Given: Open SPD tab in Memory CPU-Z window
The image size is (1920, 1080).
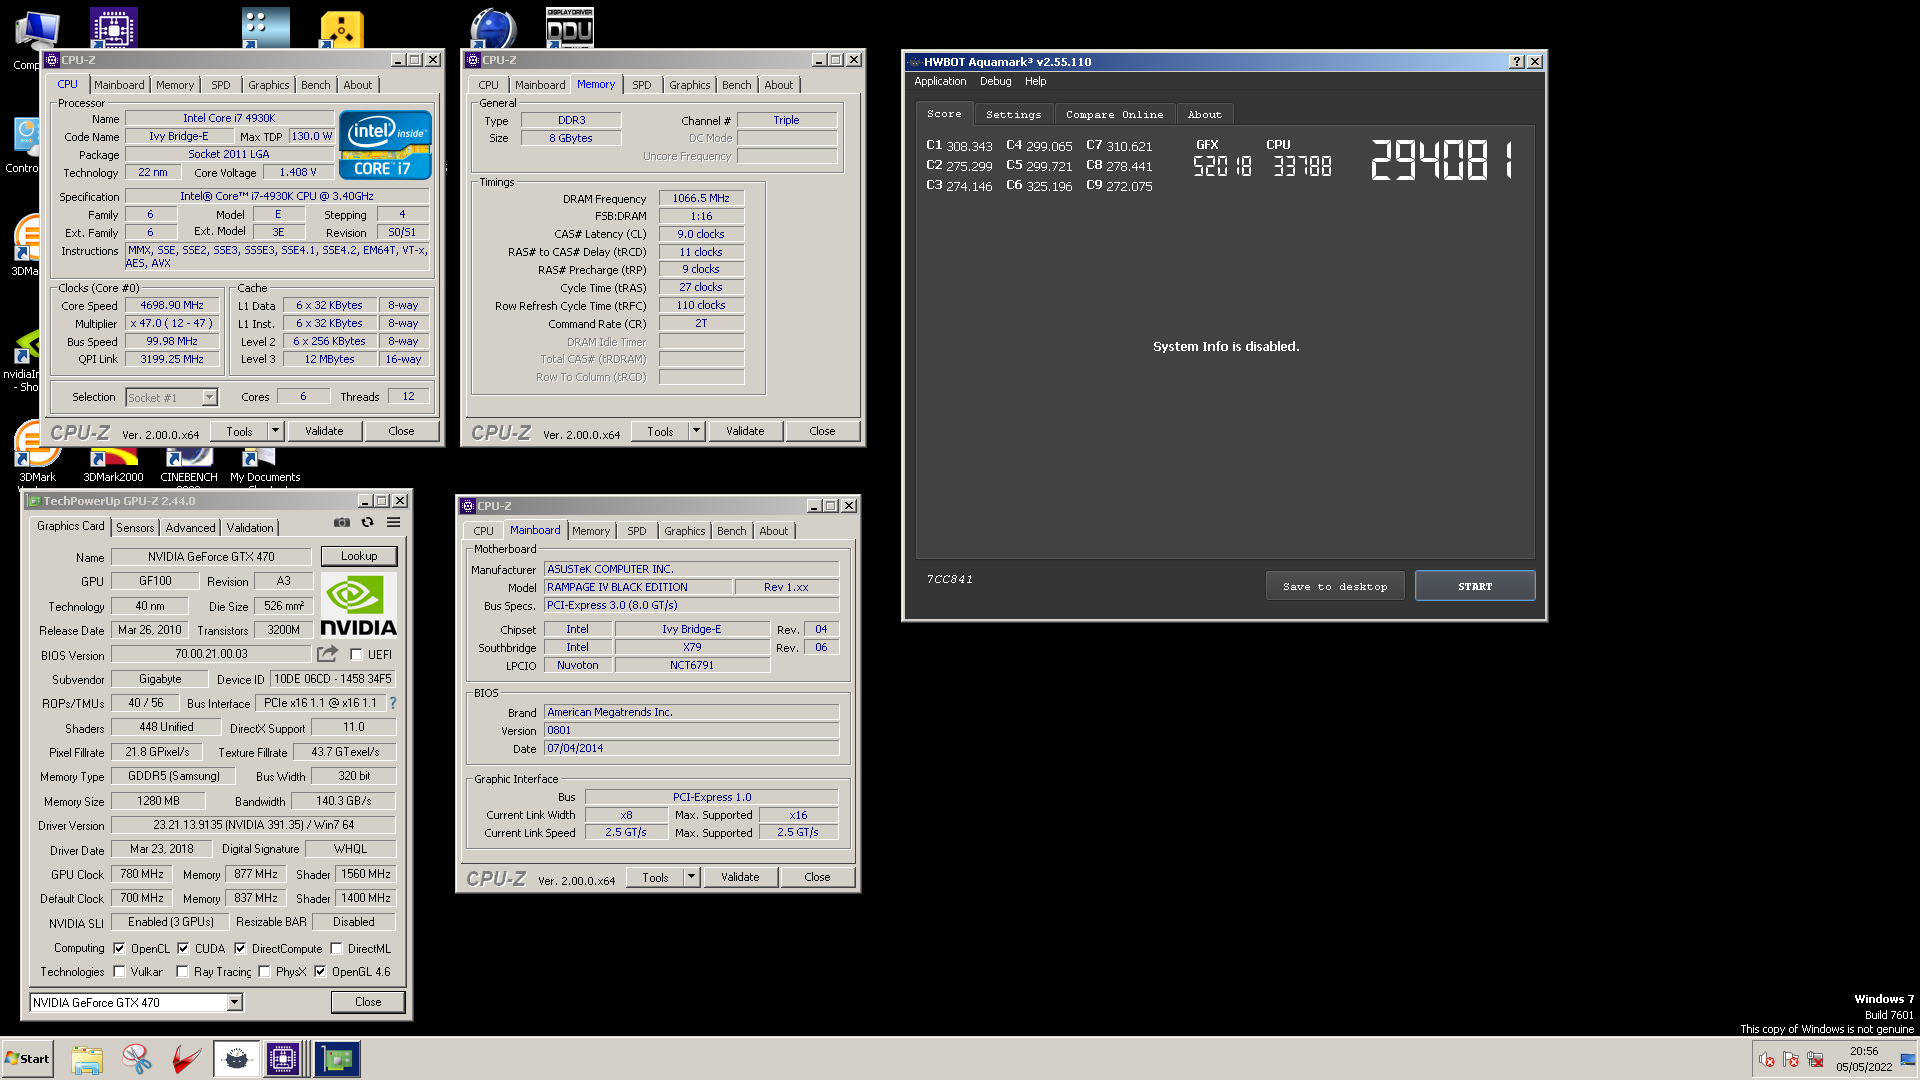Looking at the screenshot, I should click(x=642, y=86).
